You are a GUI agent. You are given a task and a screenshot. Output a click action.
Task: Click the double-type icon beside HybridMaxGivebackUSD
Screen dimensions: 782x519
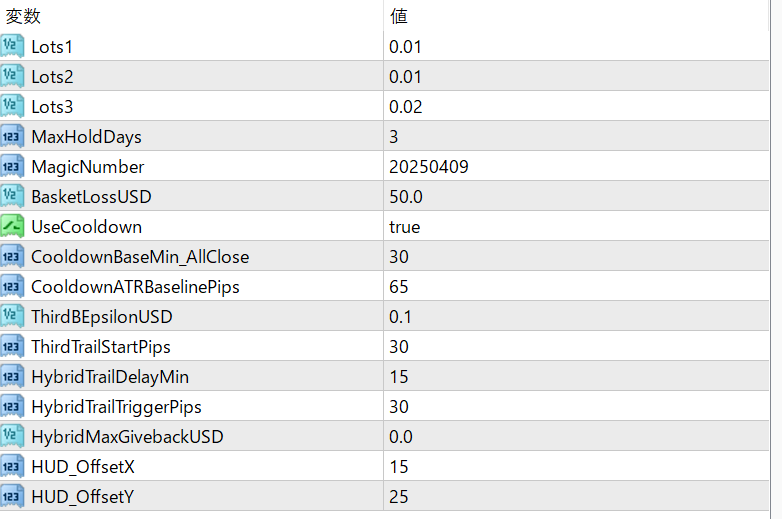click(12, 436)
